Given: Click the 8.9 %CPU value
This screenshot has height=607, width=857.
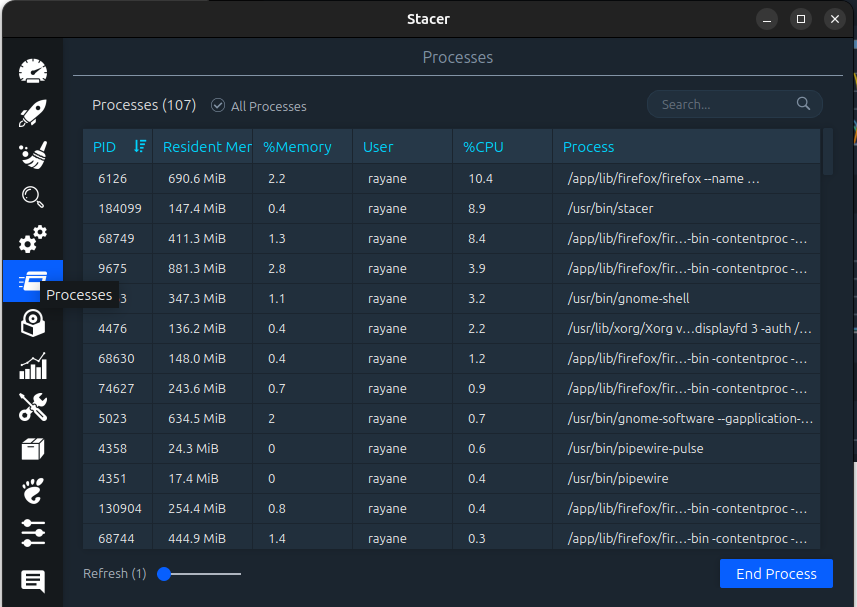Looking at the screenshot, I should click(x=477, y=209).
